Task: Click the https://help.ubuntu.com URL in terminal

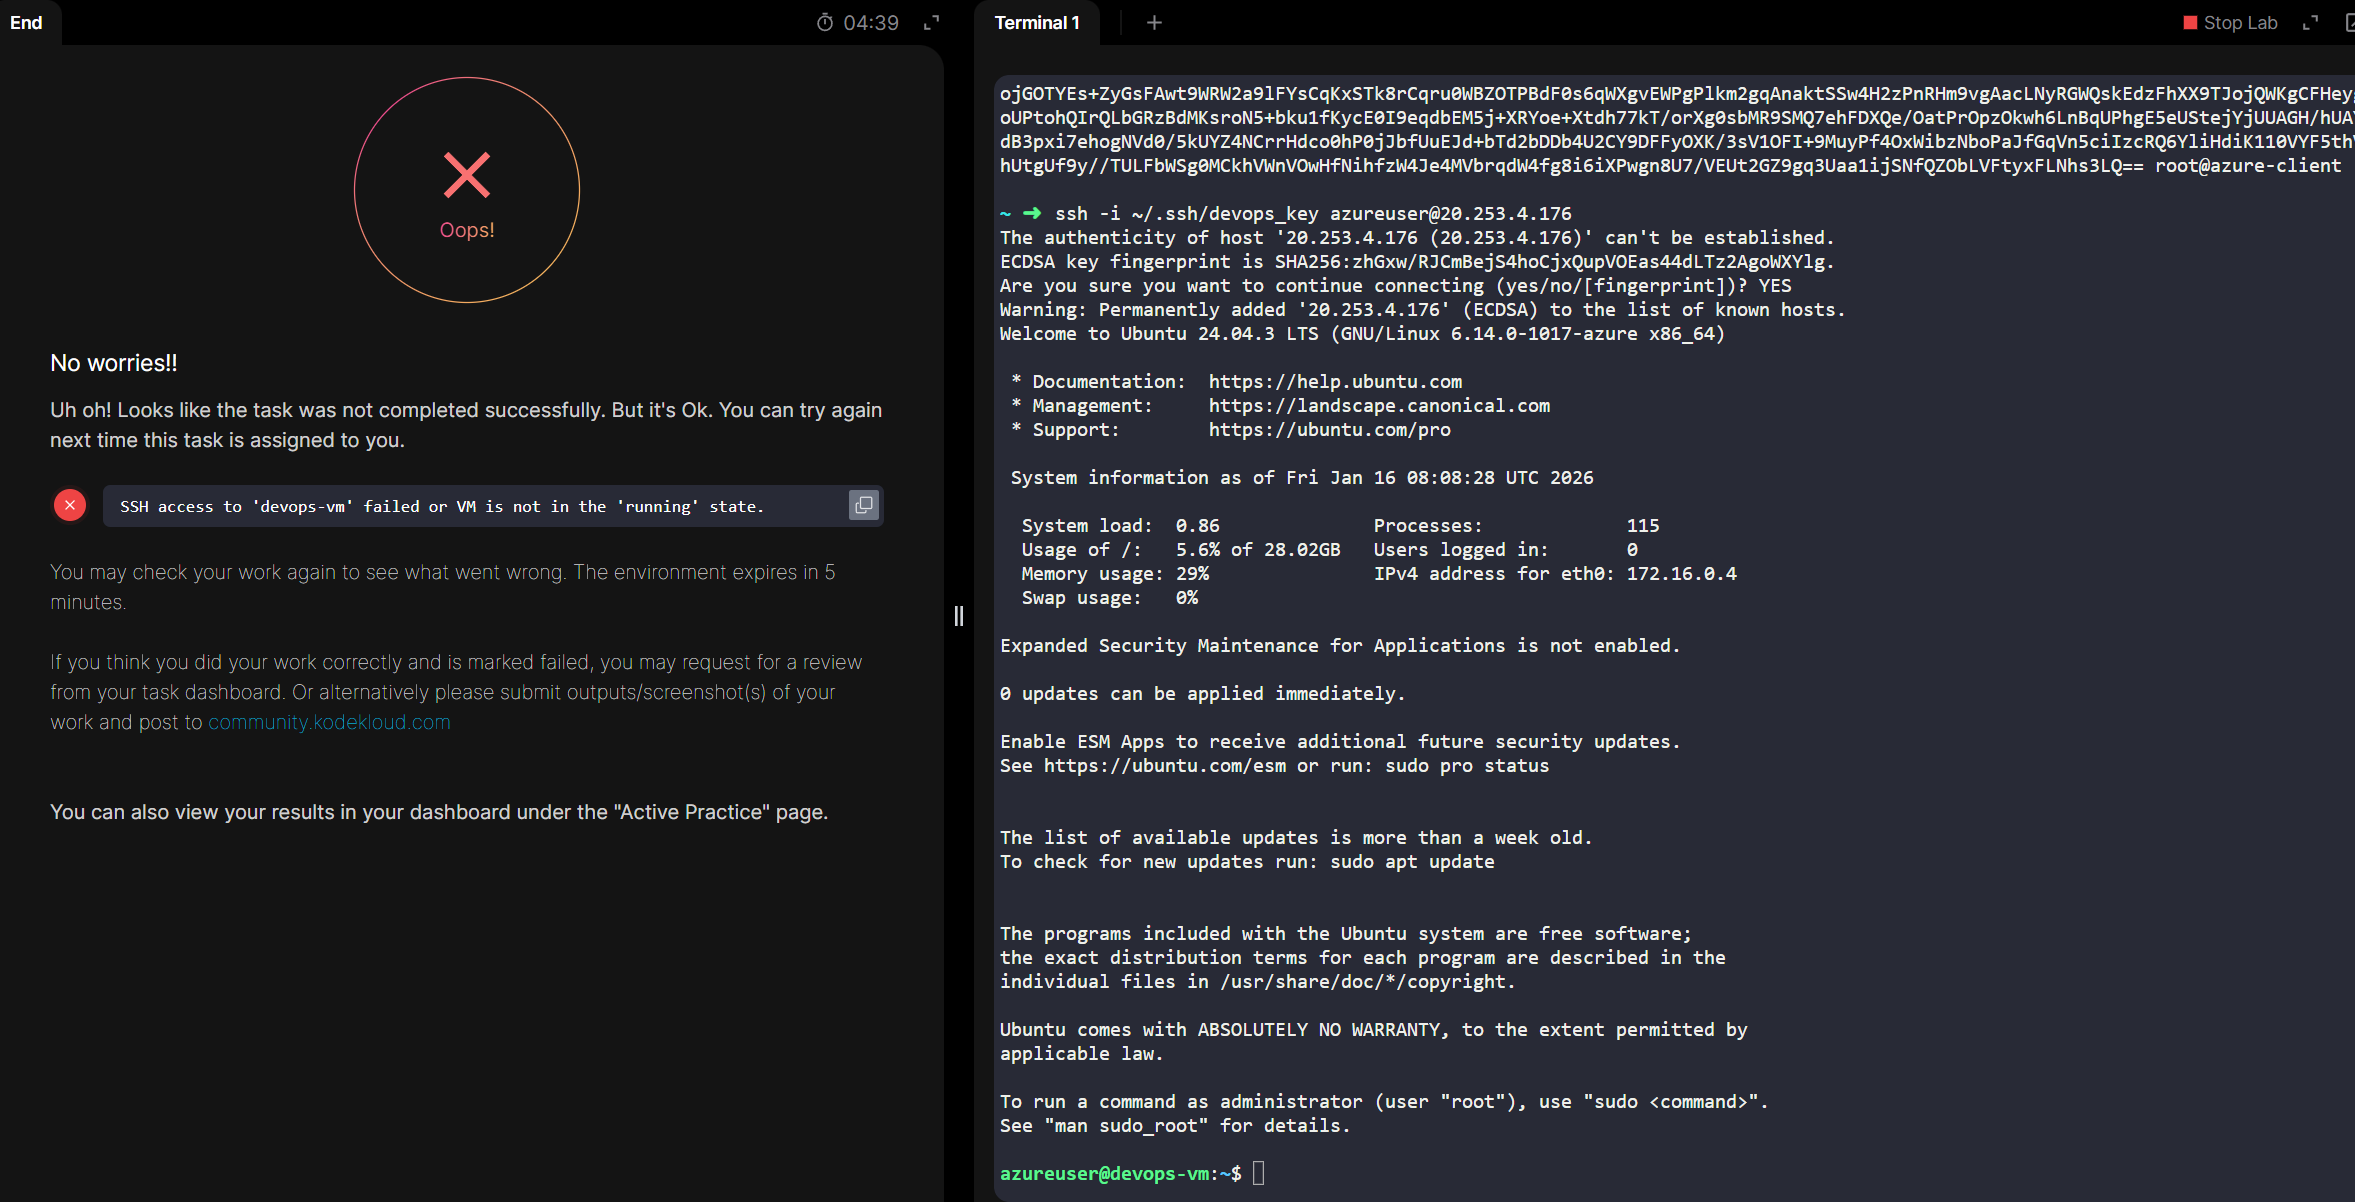Action: 1335,381
